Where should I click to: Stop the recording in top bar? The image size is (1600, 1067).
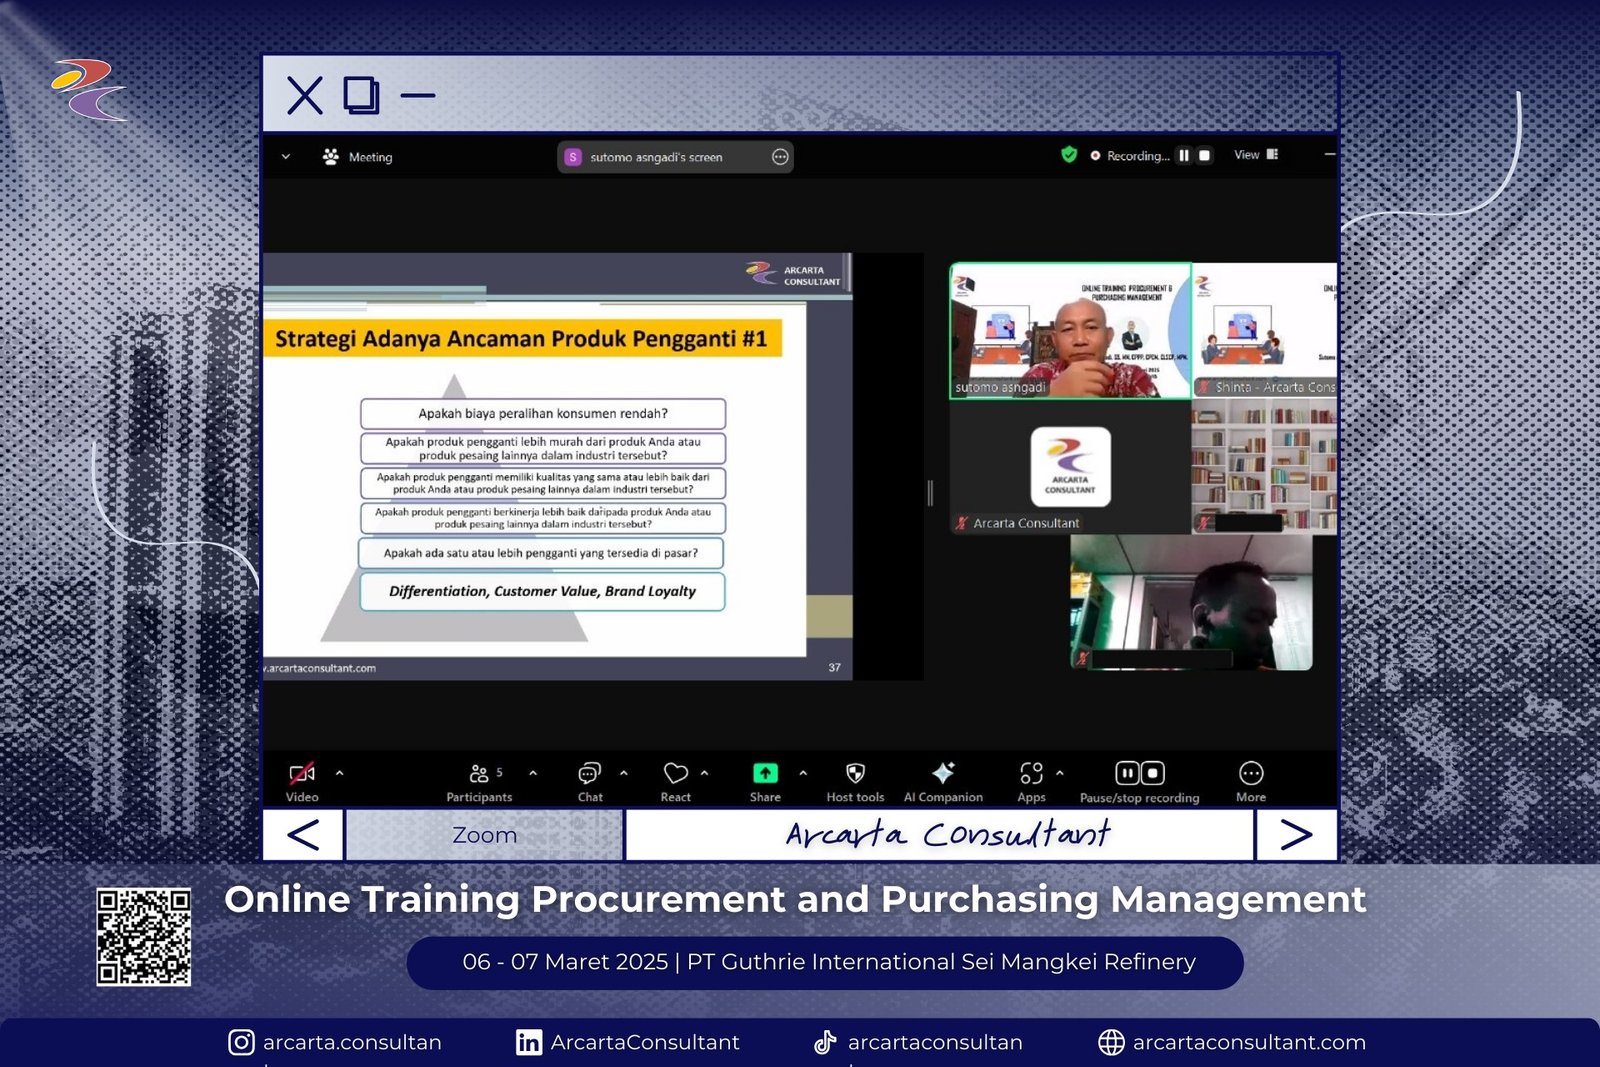tap(1204, 156)
